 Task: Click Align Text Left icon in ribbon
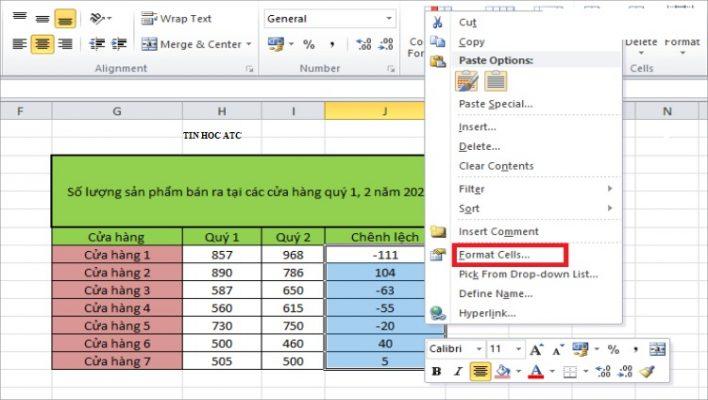(19, 44)
